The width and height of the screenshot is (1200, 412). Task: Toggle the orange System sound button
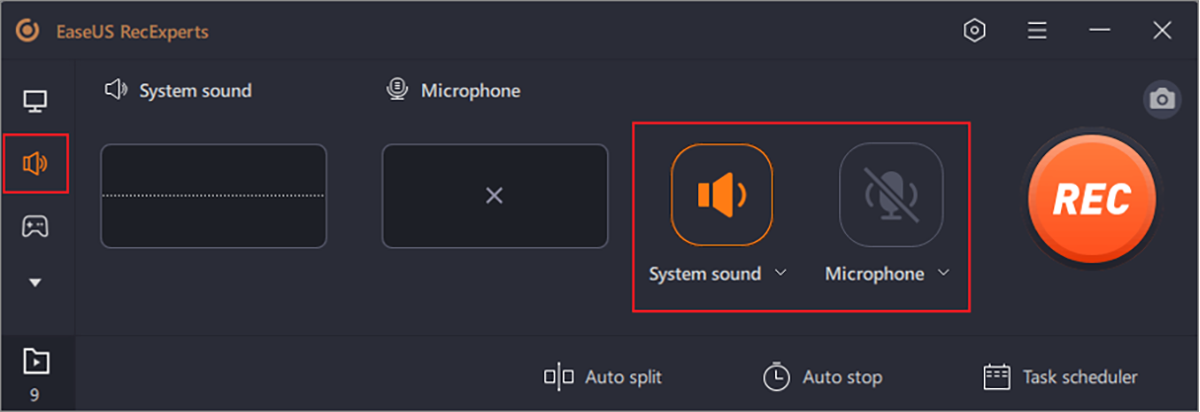pyautogui.click(x=721, y=194)
